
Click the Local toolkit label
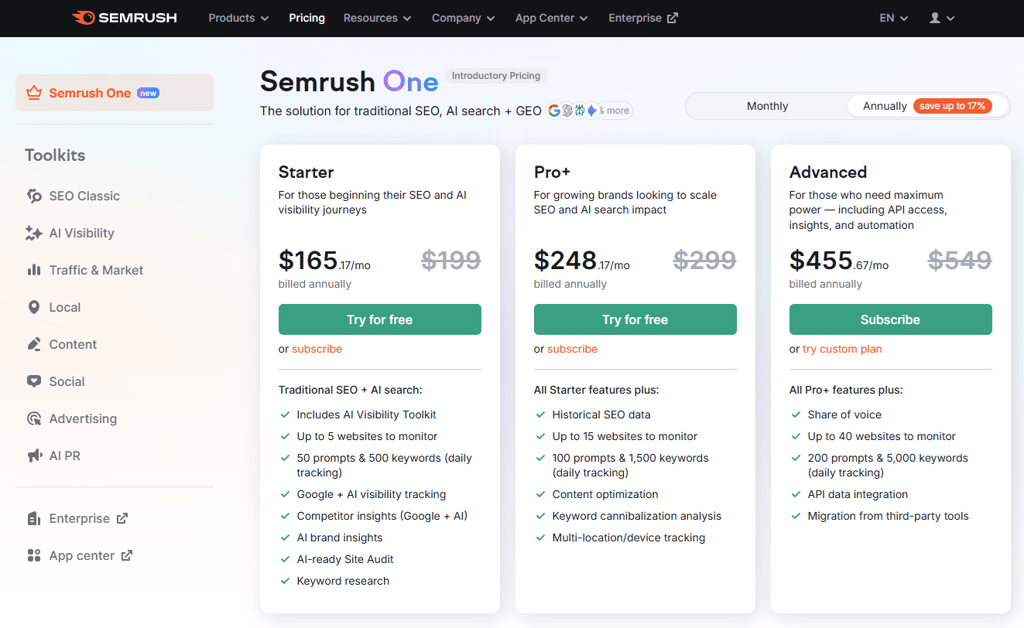click(65, 307)
